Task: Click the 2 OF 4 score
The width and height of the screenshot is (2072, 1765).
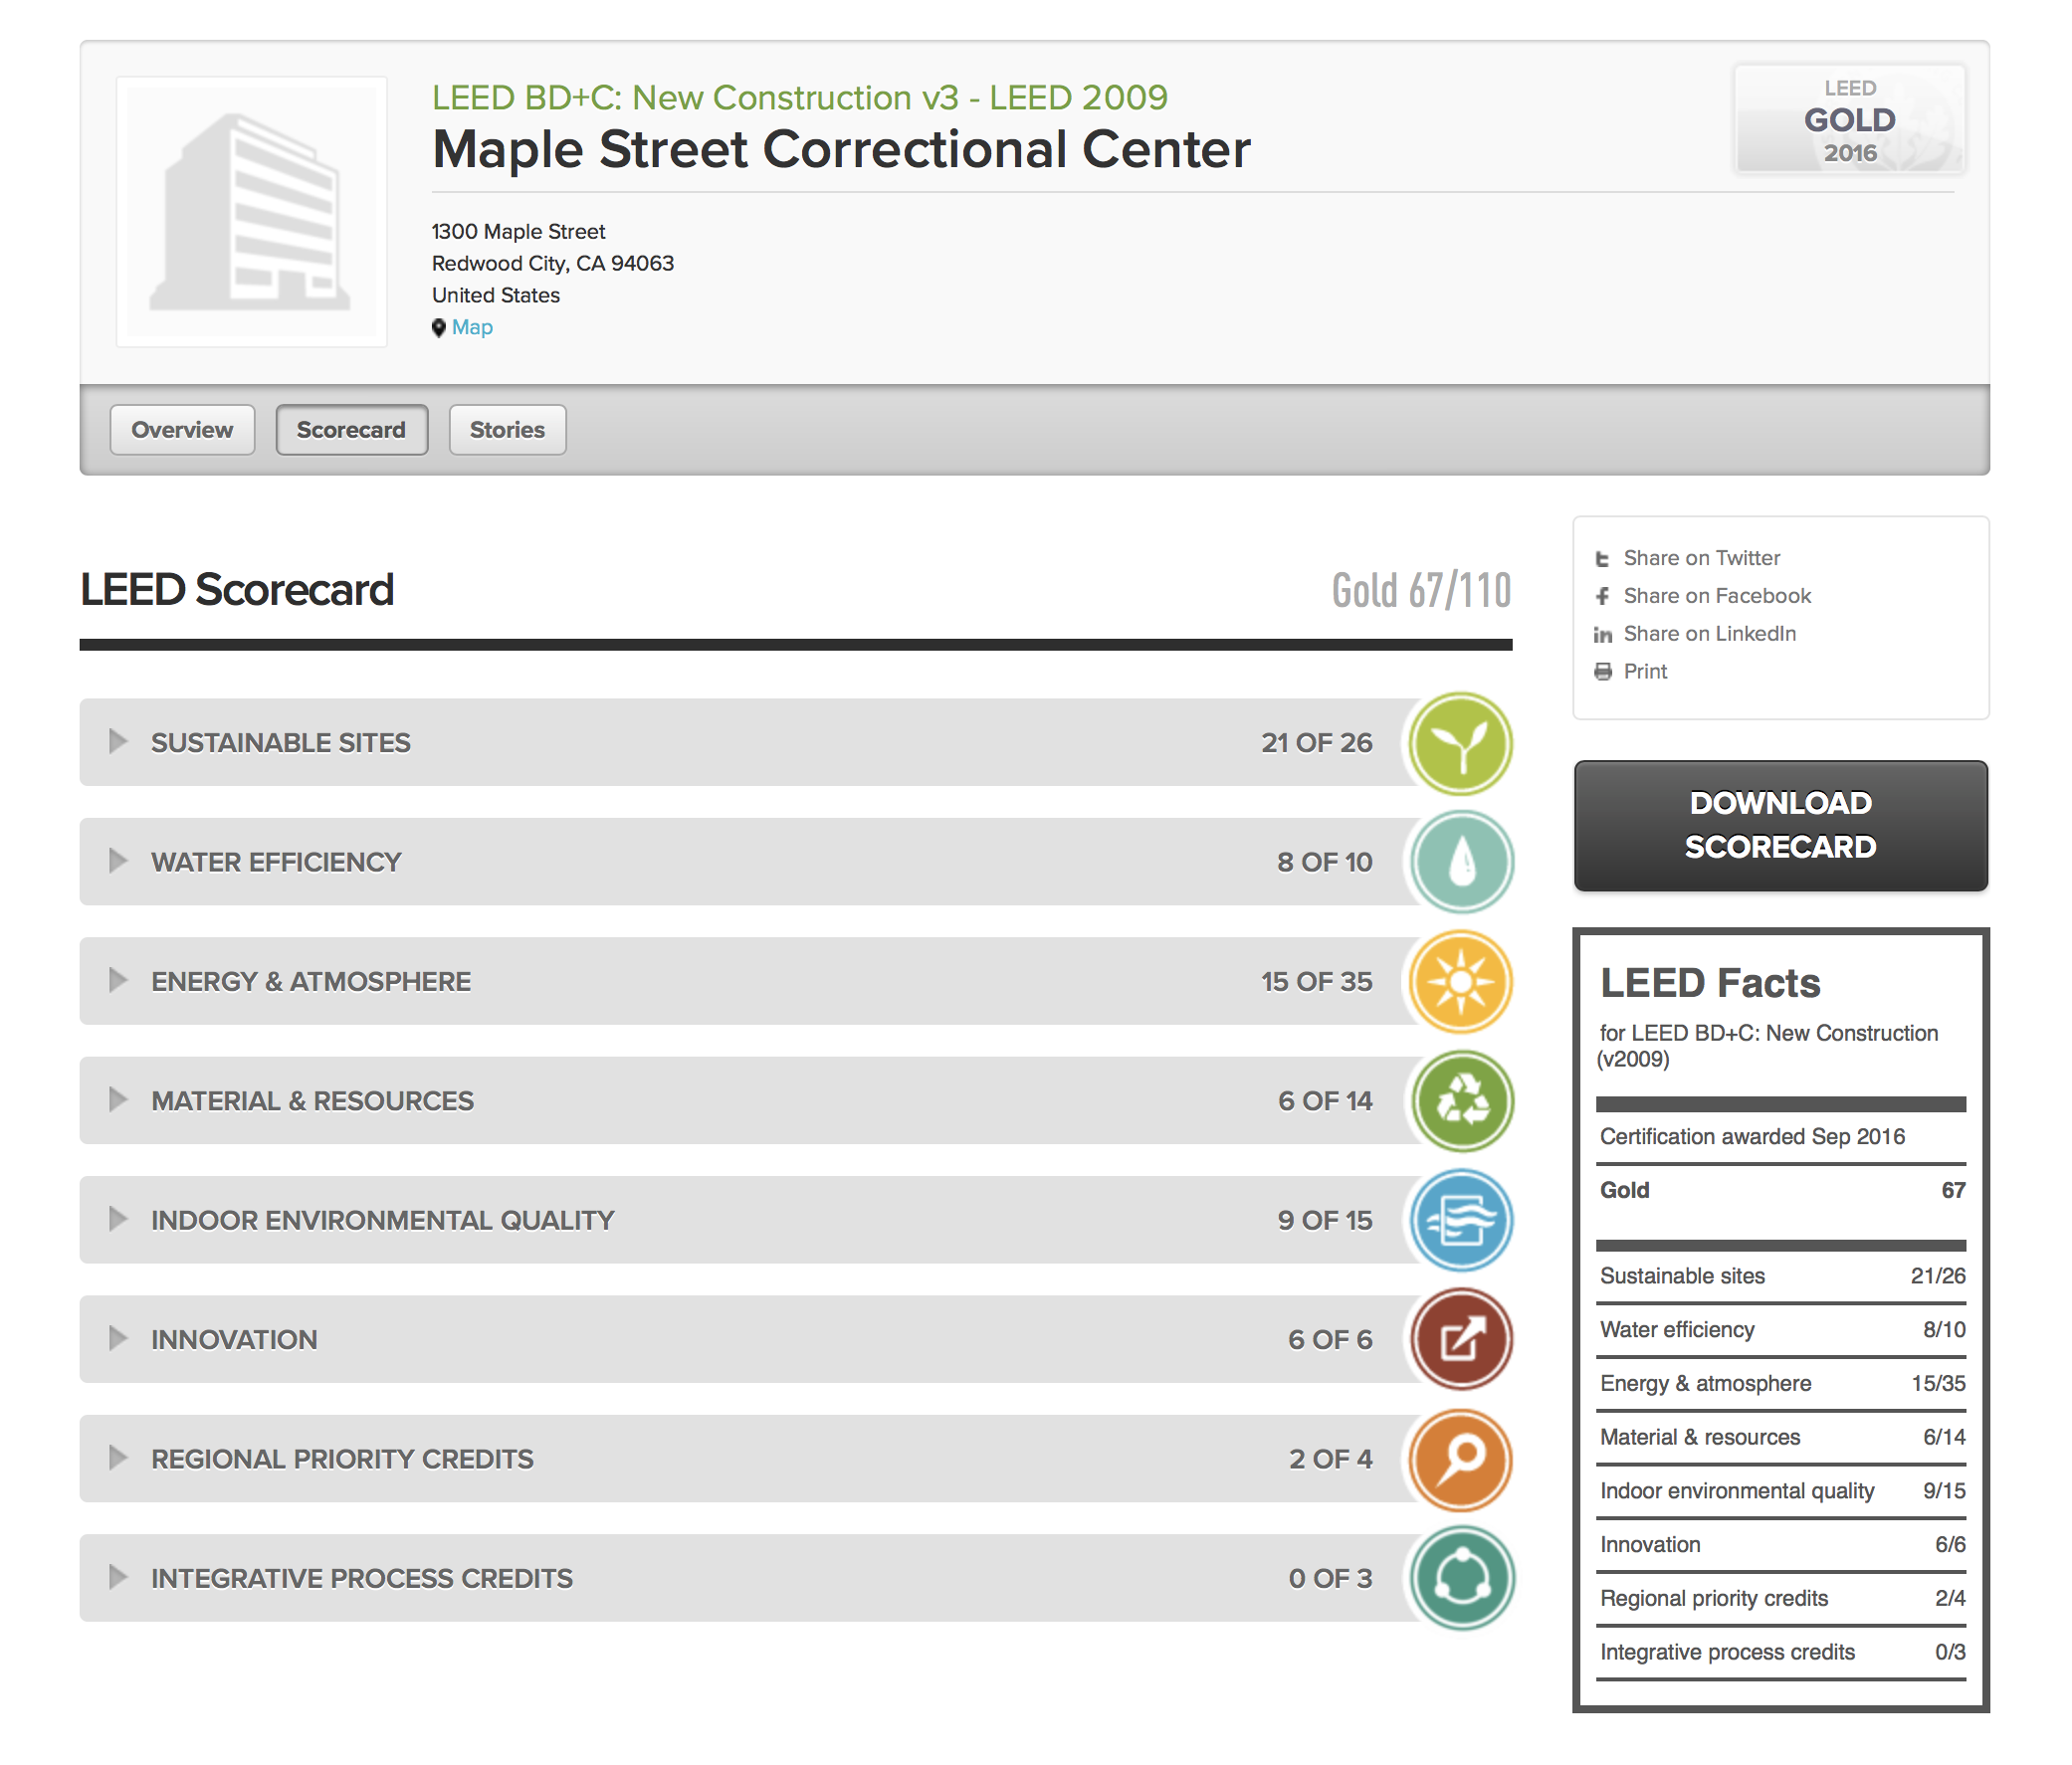Action: [1330, 1459]
